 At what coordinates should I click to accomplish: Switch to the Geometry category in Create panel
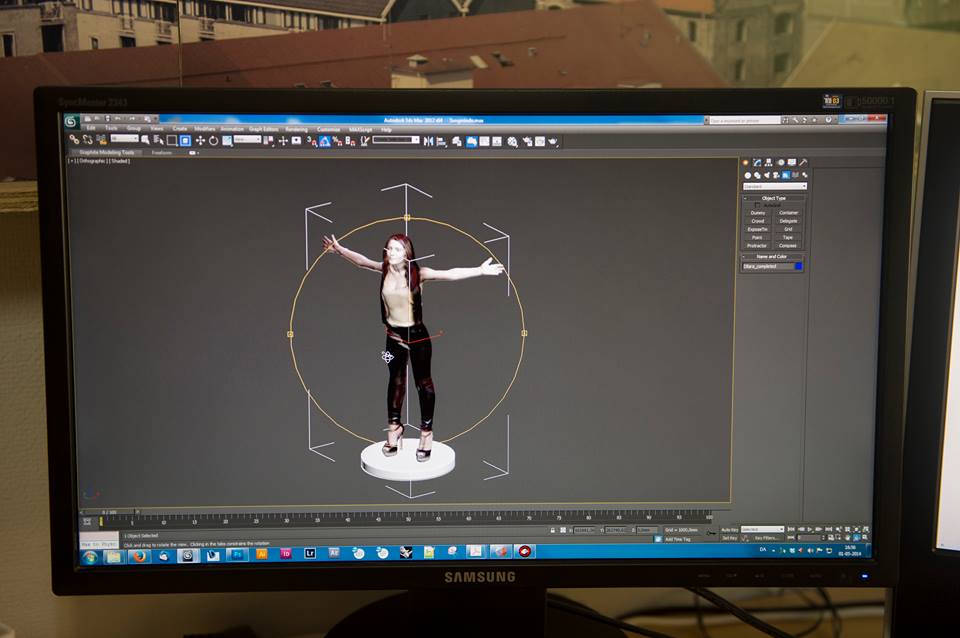tap(748, 174)
